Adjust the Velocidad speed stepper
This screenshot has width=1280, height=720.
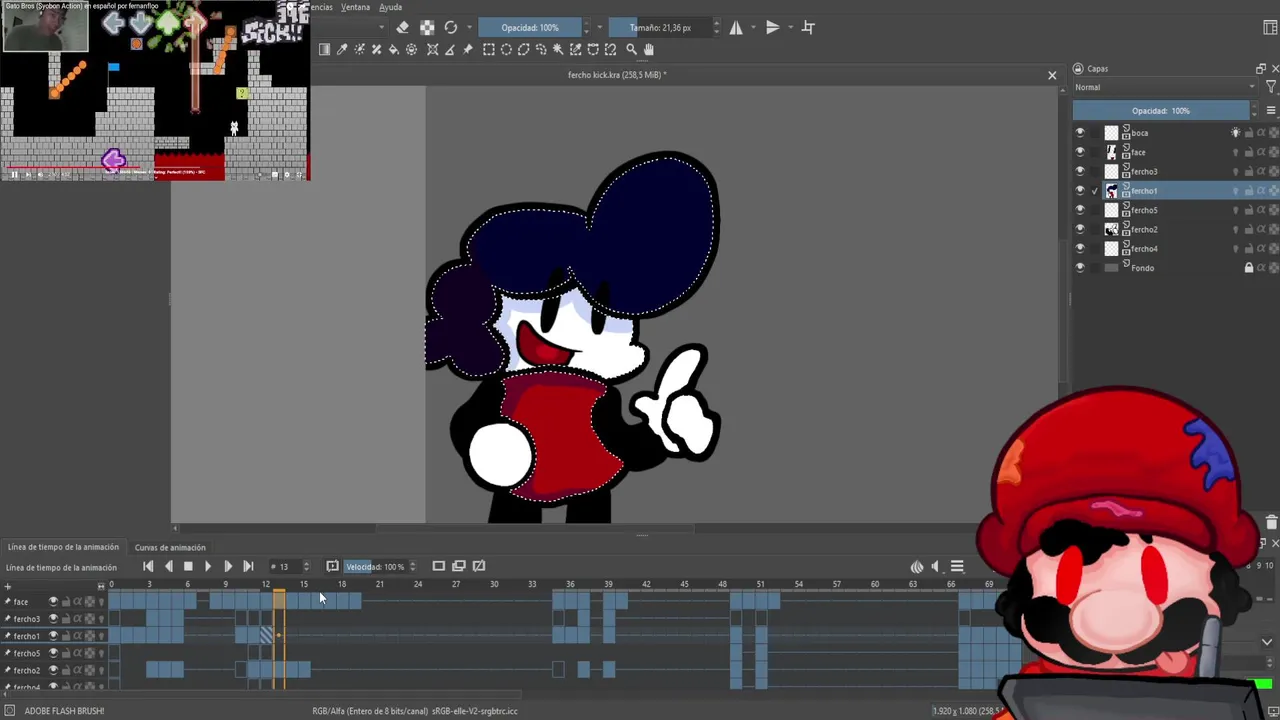(x=412, y=567)
